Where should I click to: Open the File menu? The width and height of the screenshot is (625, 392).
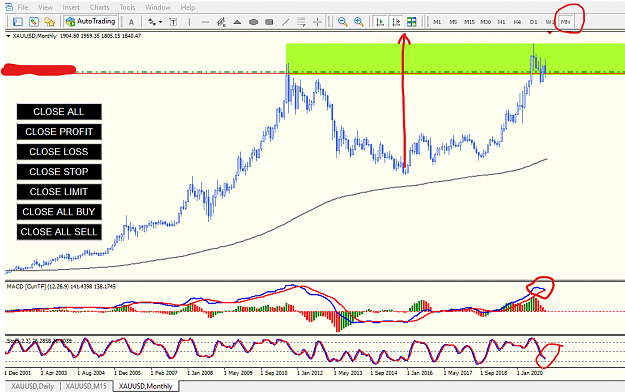23,7
